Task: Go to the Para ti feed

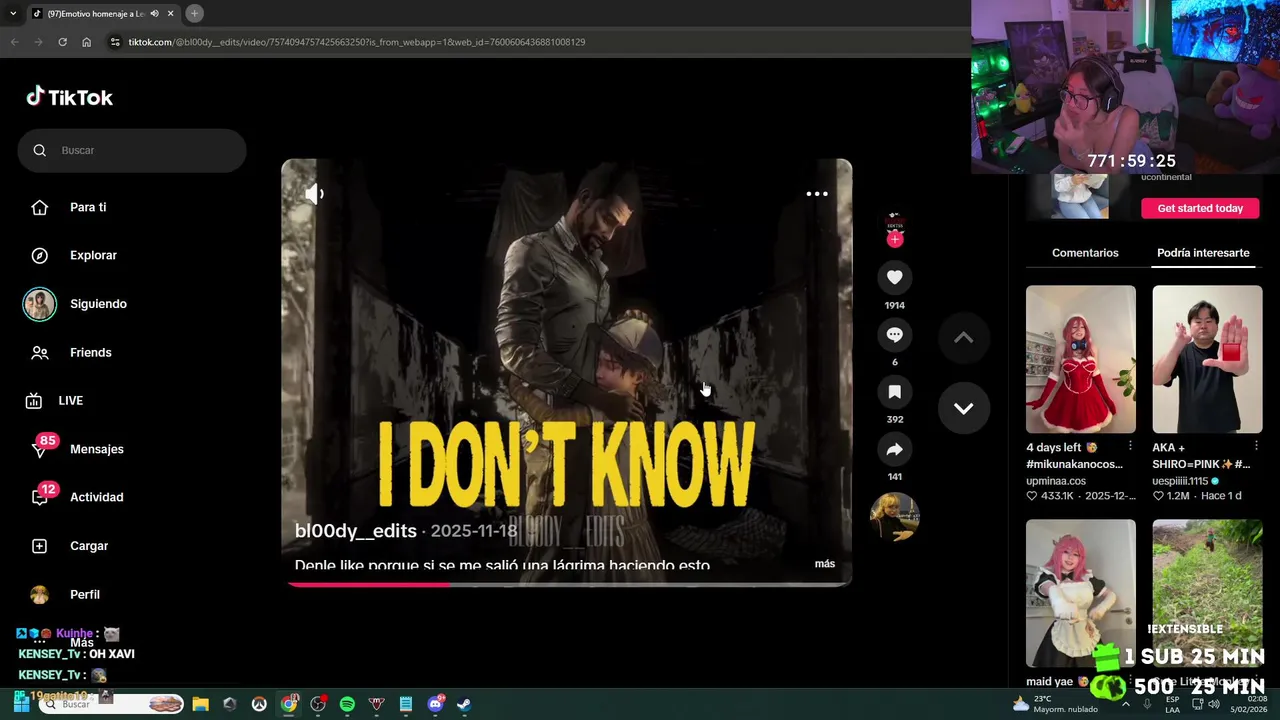Action: [x=88, y=207]
